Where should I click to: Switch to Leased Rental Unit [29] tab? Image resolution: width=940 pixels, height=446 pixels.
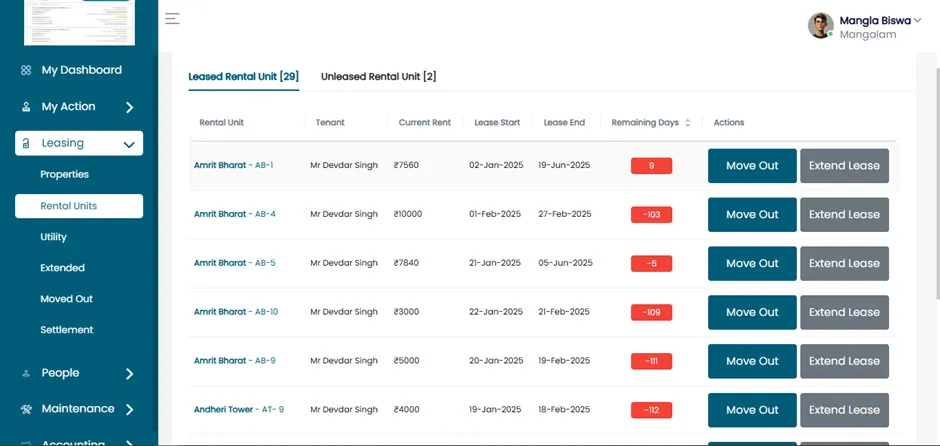click(243, 77)
